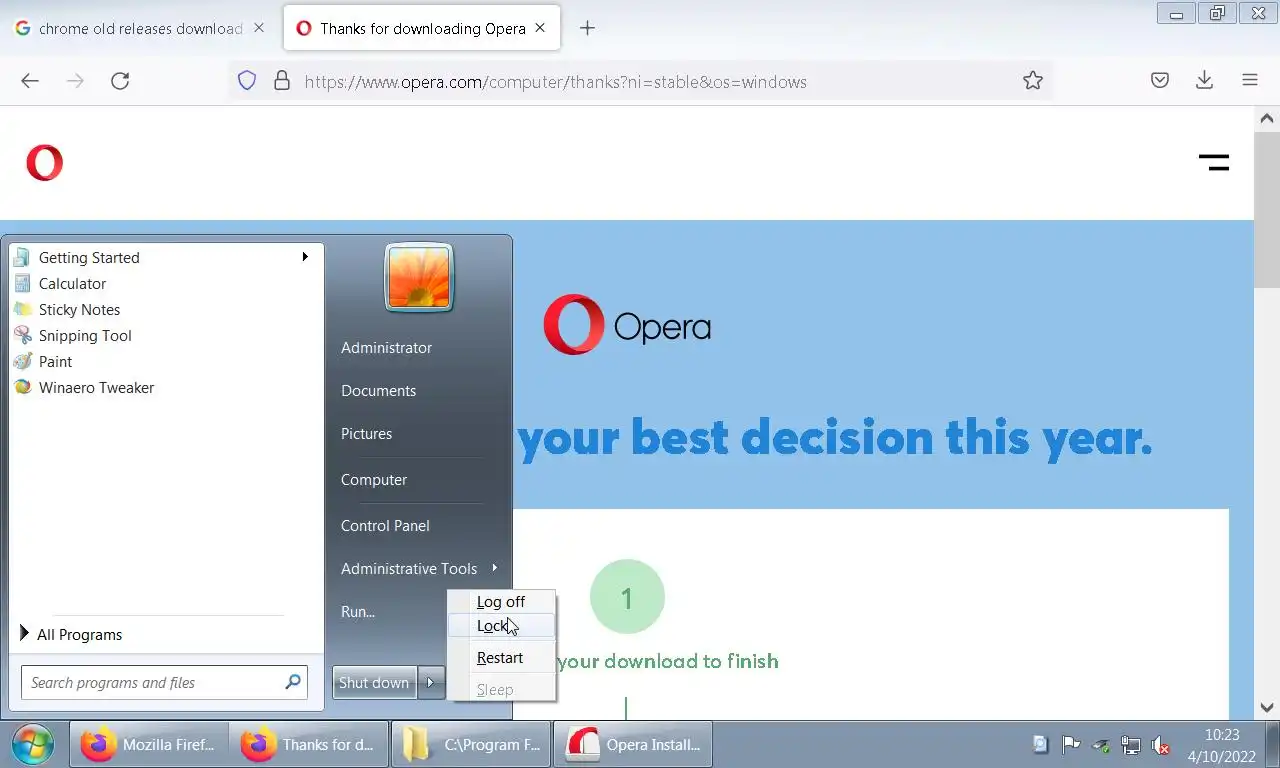Click the Firefox forward arrow
The height and width of the screenshot is (768, 1280).
[x=75, y=81]
